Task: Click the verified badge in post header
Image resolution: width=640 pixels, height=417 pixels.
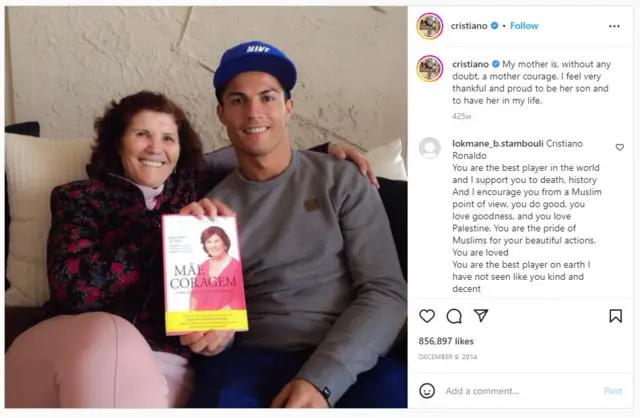Action: [494, 26]
